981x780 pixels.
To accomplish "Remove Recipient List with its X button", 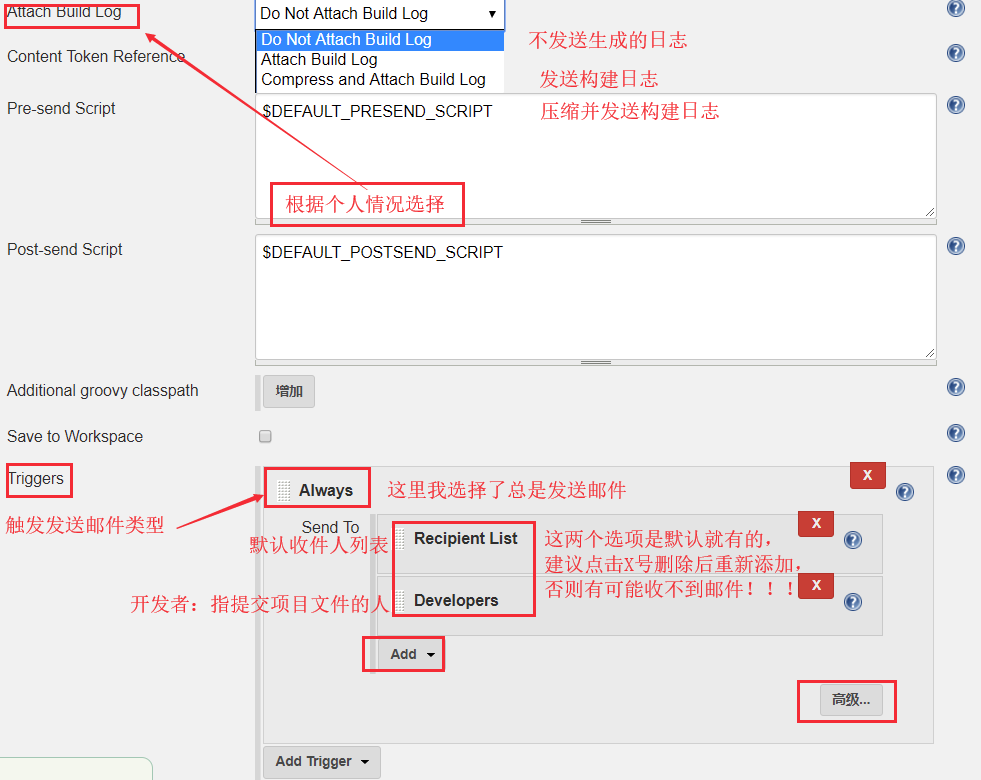I will coord(816,524).
